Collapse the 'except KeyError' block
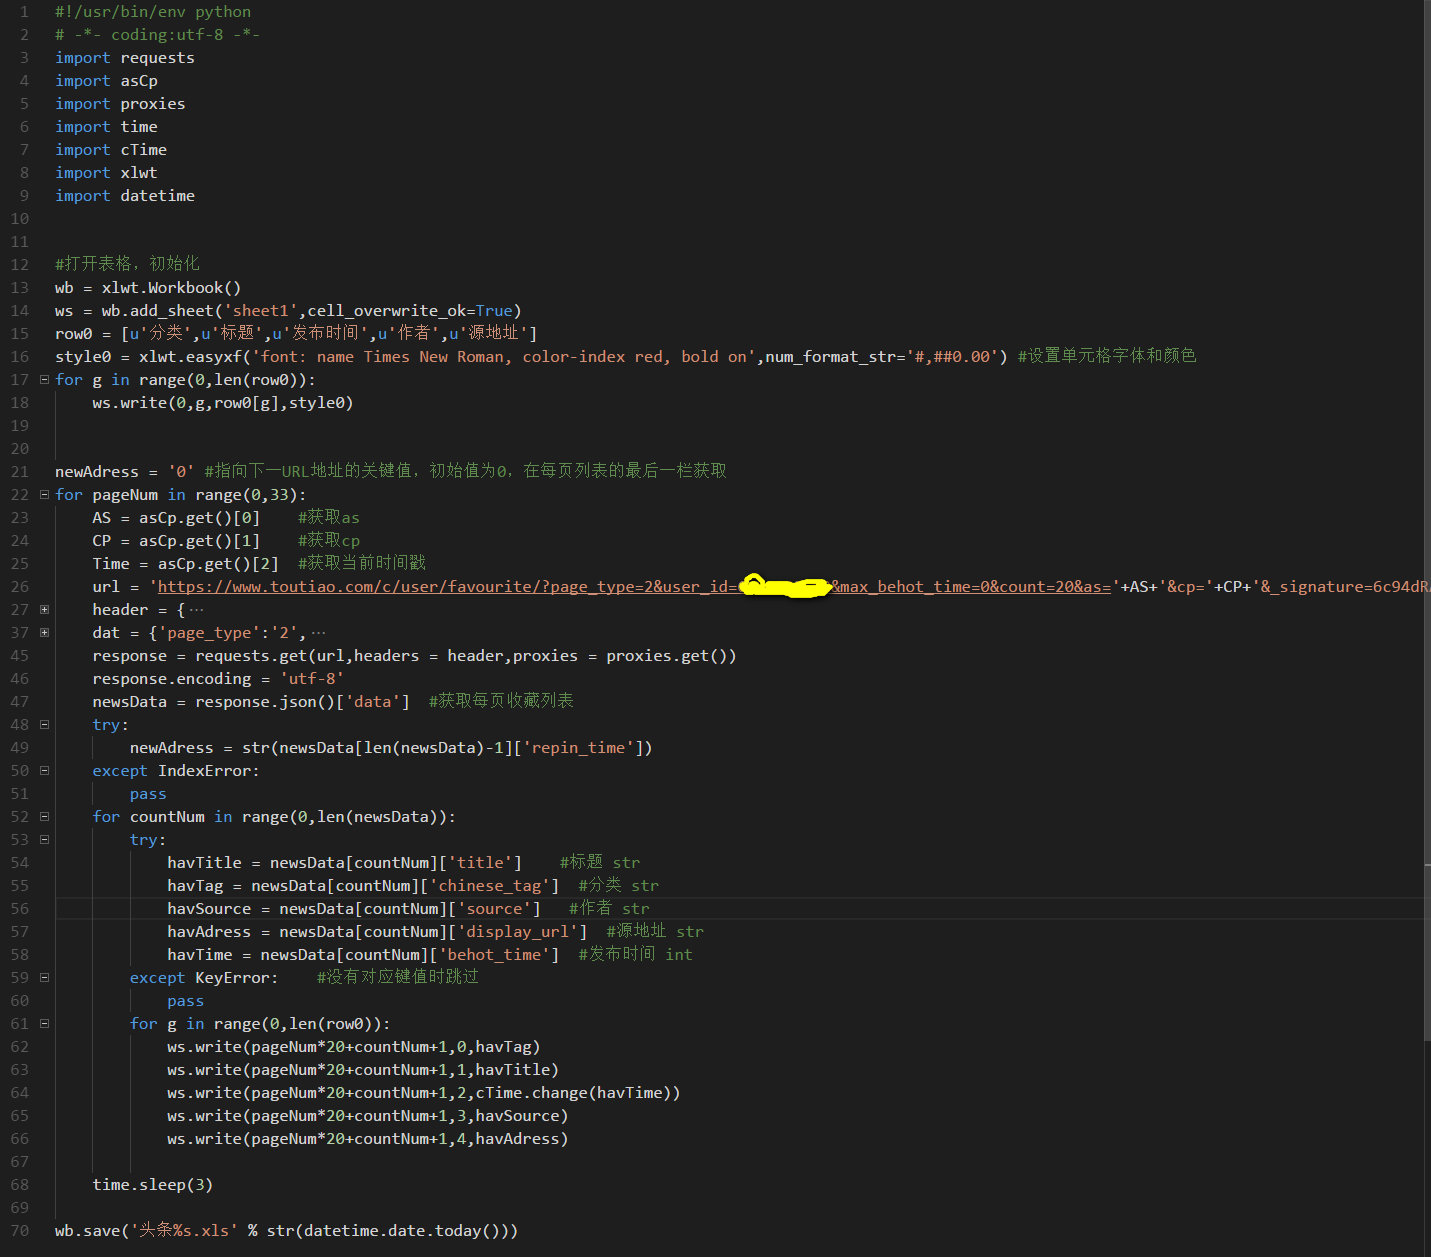1431x1257 pixels. click(44, 978)
